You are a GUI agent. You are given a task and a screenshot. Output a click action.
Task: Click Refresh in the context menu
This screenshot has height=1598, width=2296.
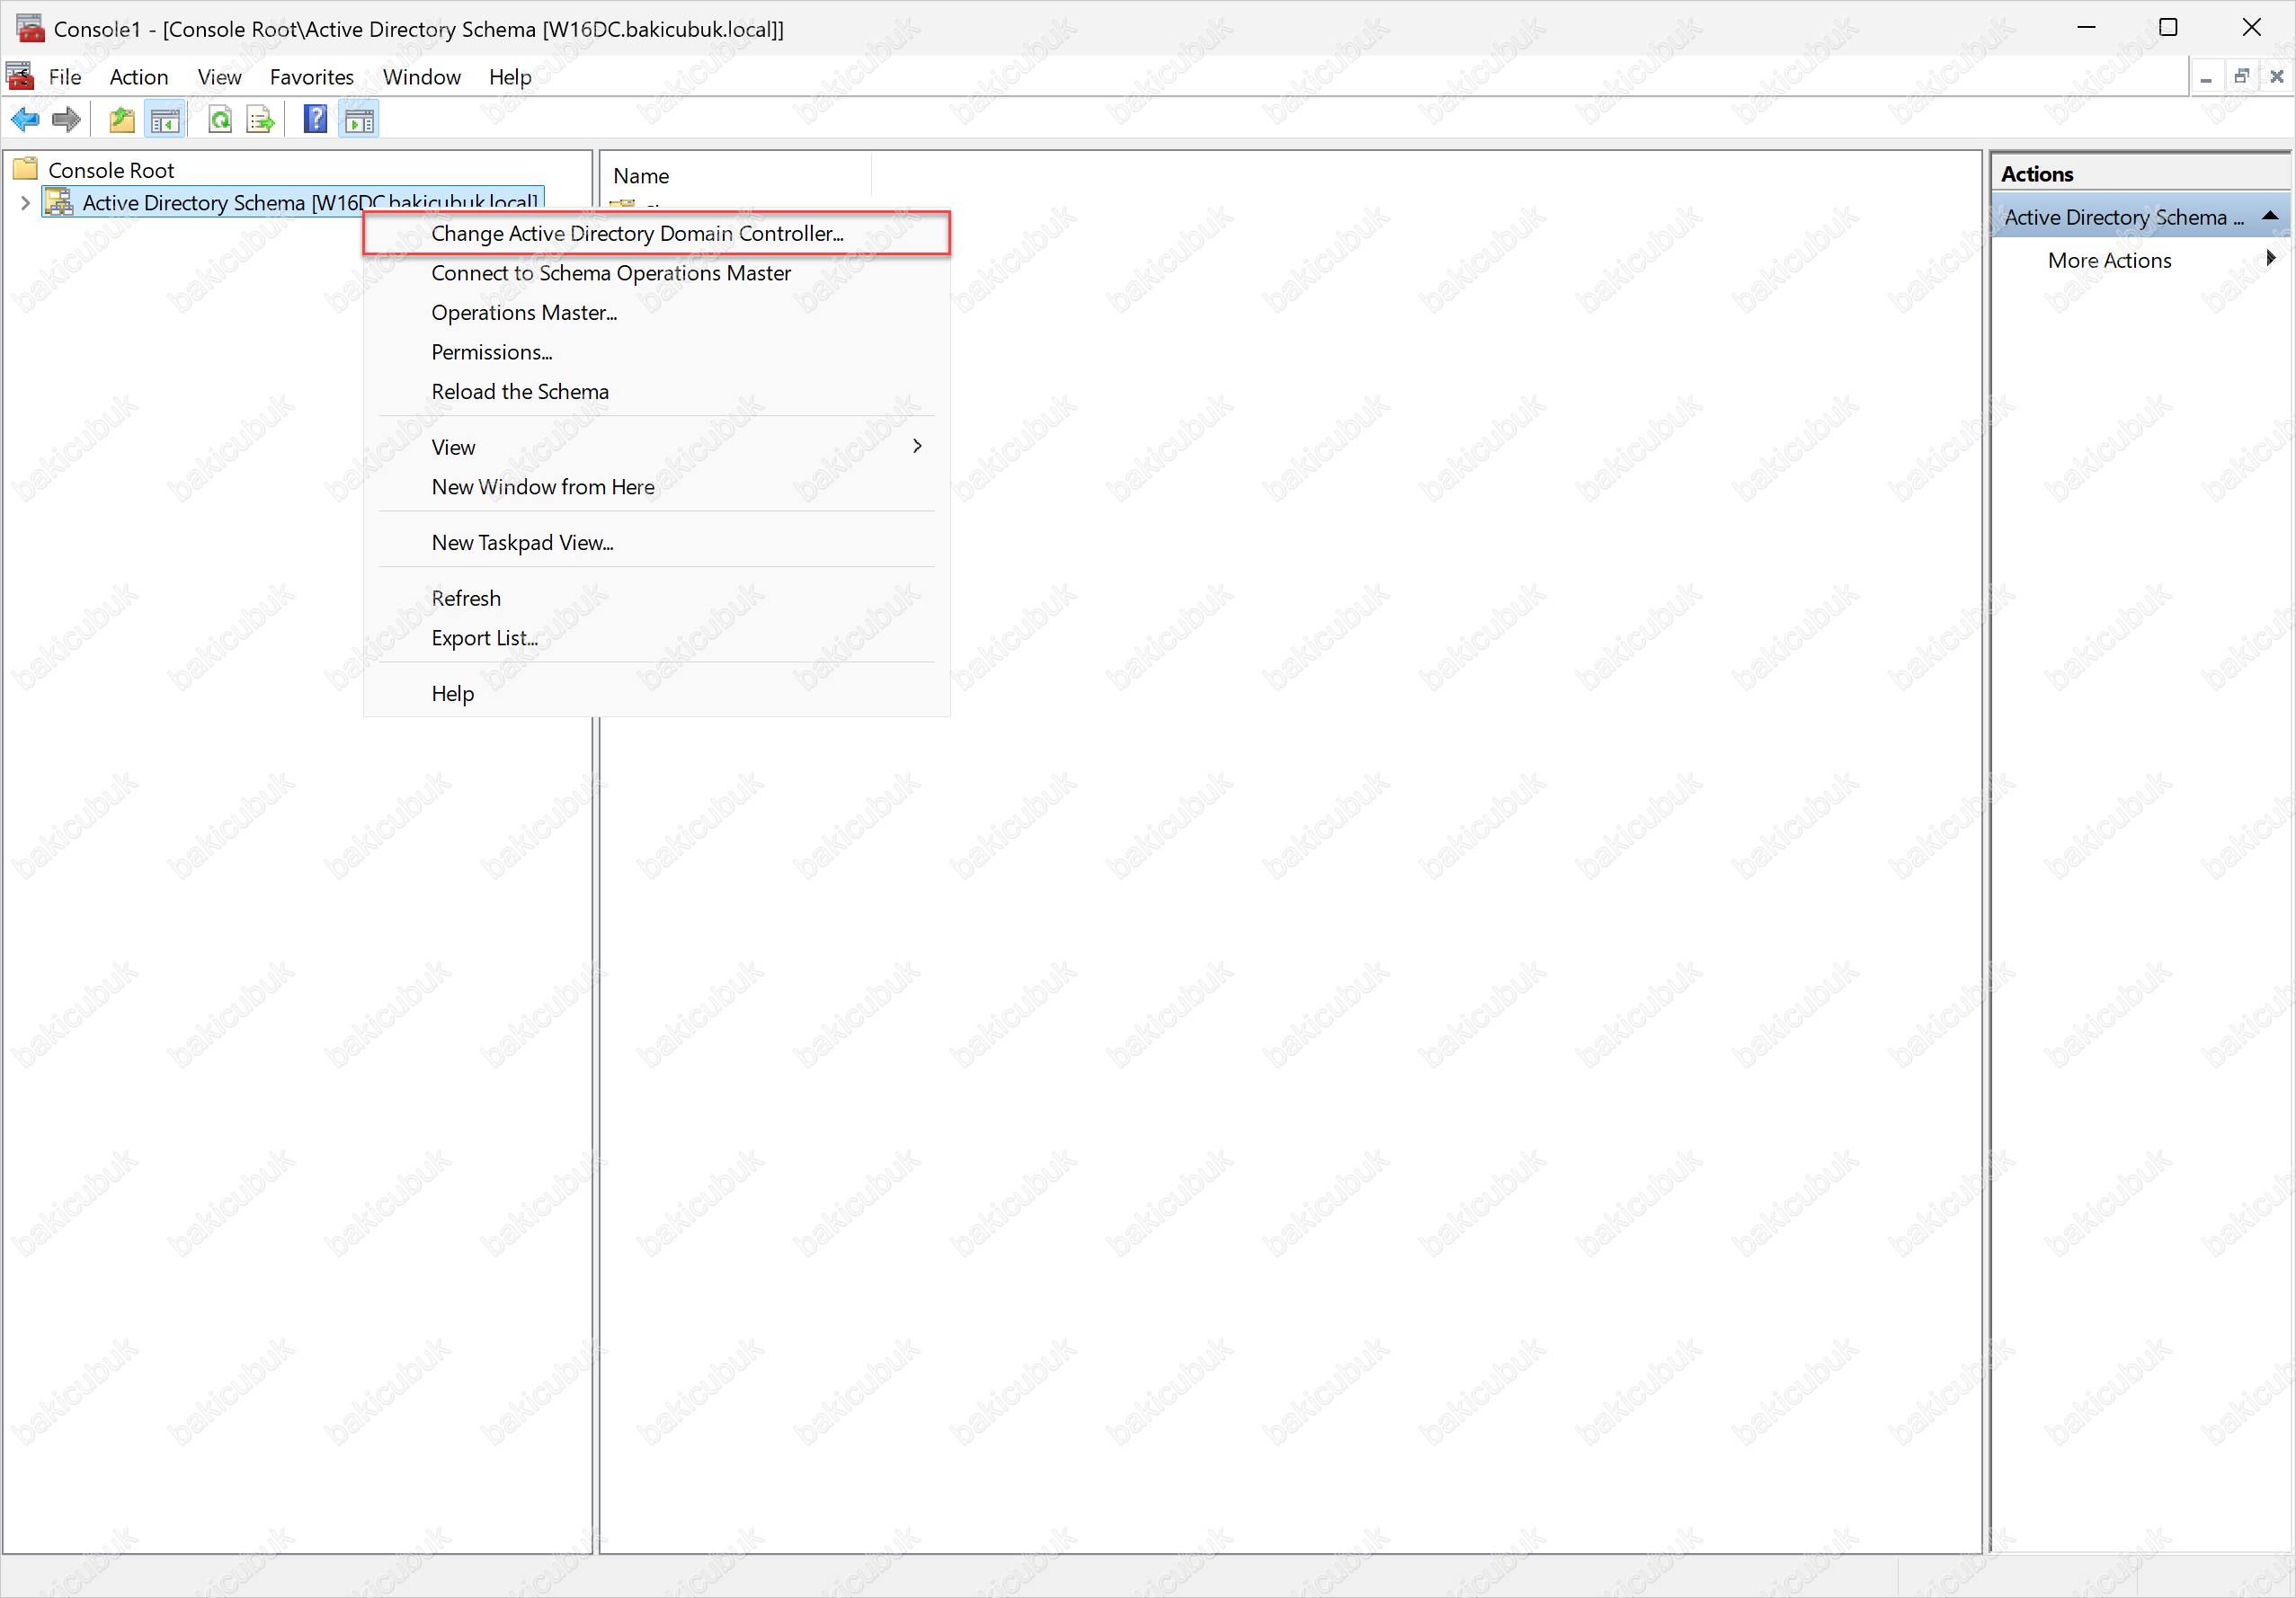click(656, 598)
